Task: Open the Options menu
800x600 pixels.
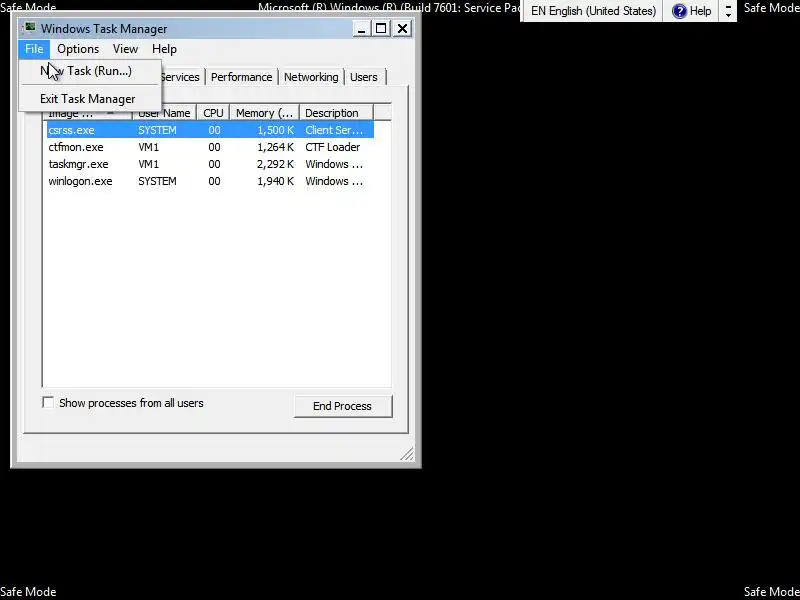Action: click(x=78, y=49)
